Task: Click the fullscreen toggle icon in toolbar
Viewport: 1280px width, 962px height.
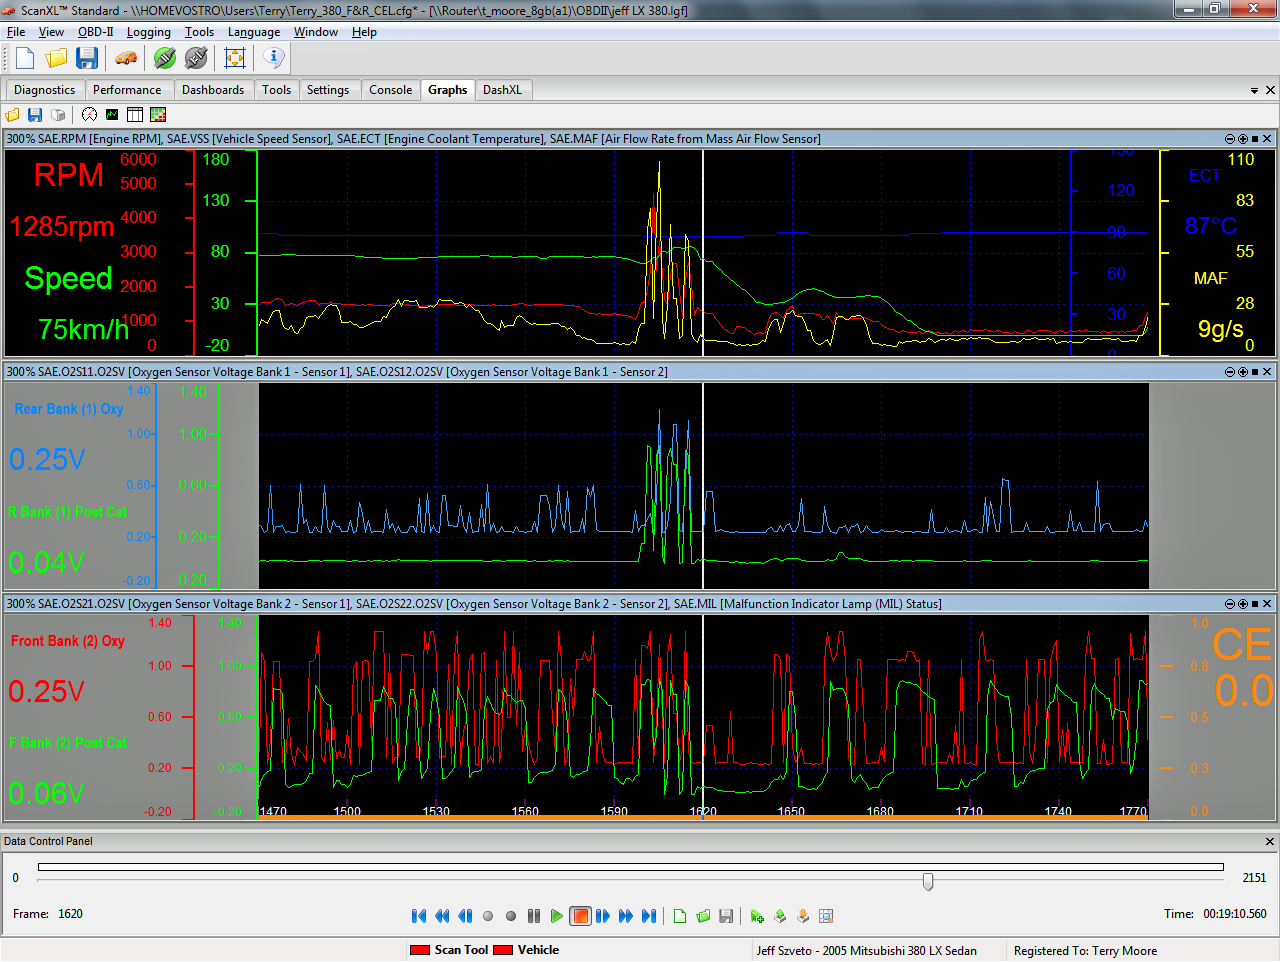Action: (x=235, y=58)
